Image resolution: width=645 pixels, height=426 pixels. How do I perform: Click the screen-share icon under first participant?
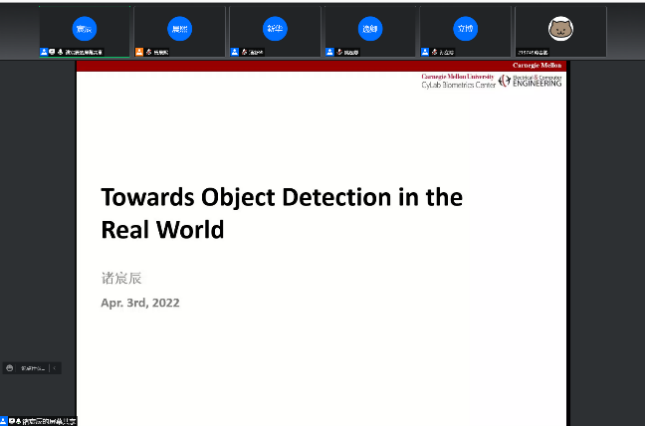pyautogui.click(x=52, y=51)
